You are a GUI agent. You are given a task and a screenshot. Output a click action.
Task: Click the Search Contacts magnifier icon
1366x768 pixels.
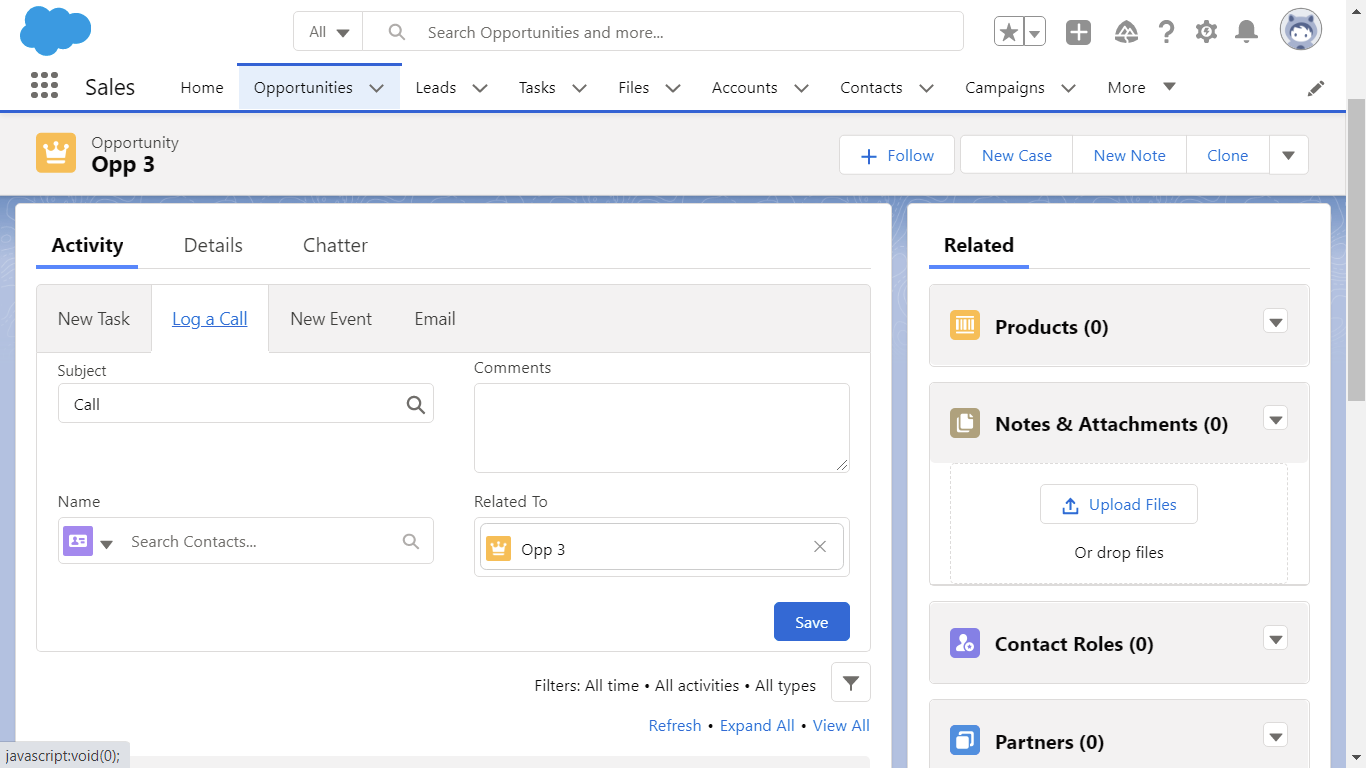click(x=411, y=541)
